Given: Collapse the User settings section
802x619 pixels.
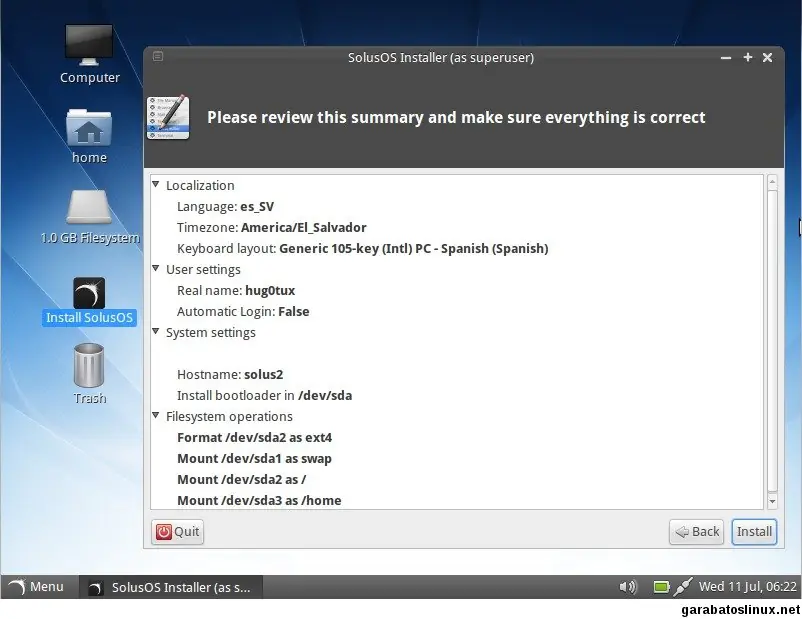Looking at the screenshot, I should coord(156,269).
